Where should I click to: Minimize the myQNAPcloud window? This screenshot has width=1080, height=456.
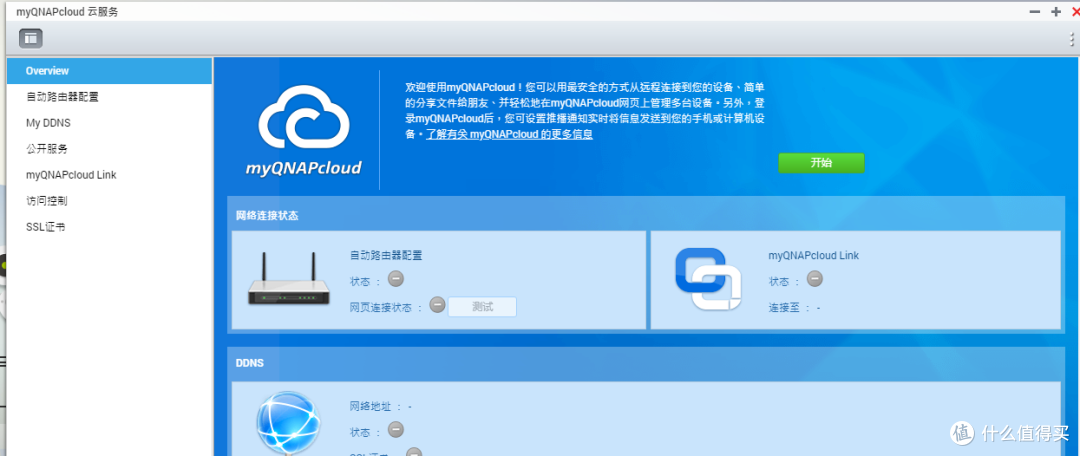pos(1034,12)
